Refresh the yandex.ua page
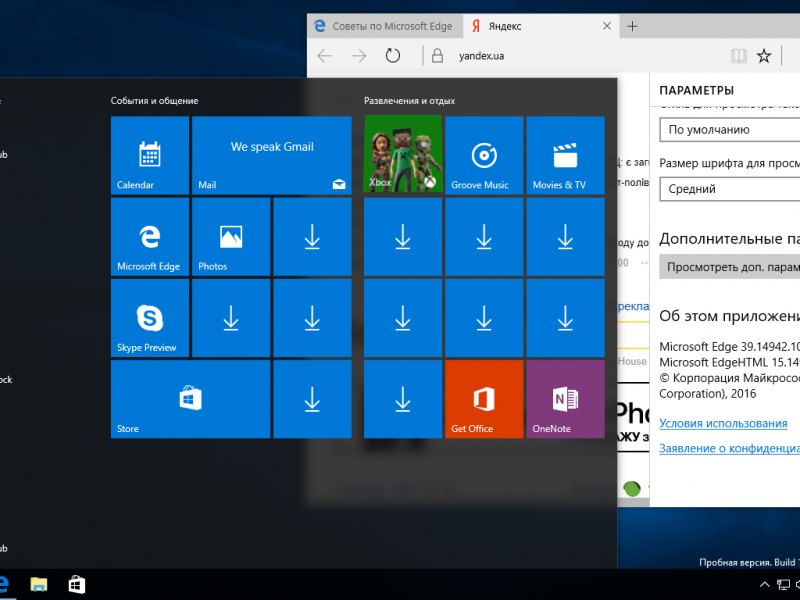Viewport: 800px width, 600px height. point(393,56)
